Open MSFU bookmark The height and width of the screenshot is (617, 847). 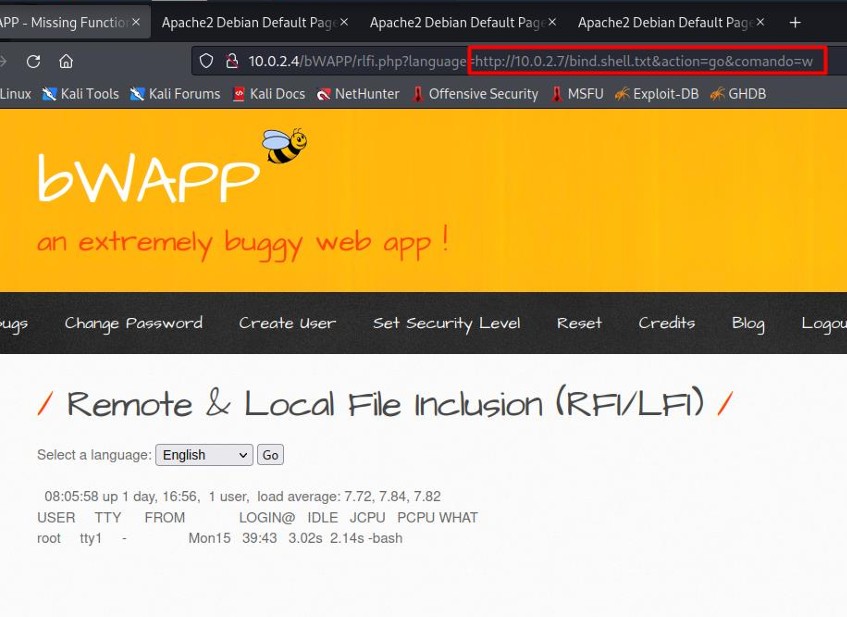pyautogui.click(x=577, y=94)
